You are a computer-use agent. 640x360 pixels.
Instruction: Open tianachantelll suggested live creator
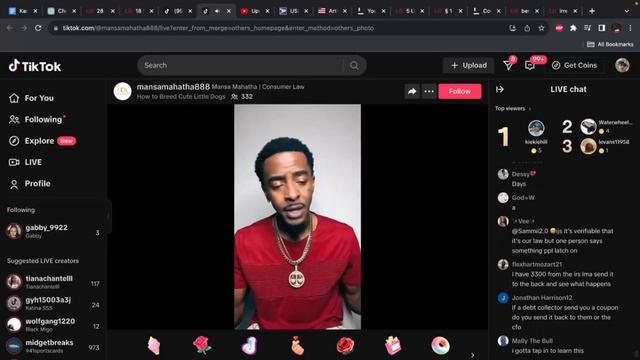click(x=54, y=282)
